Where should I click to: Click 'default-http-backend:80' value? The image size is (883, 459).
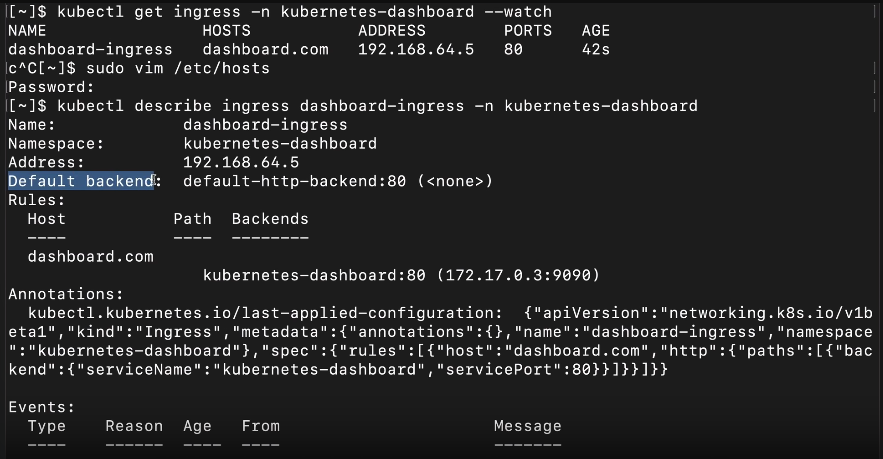click(x=295, y=181)
